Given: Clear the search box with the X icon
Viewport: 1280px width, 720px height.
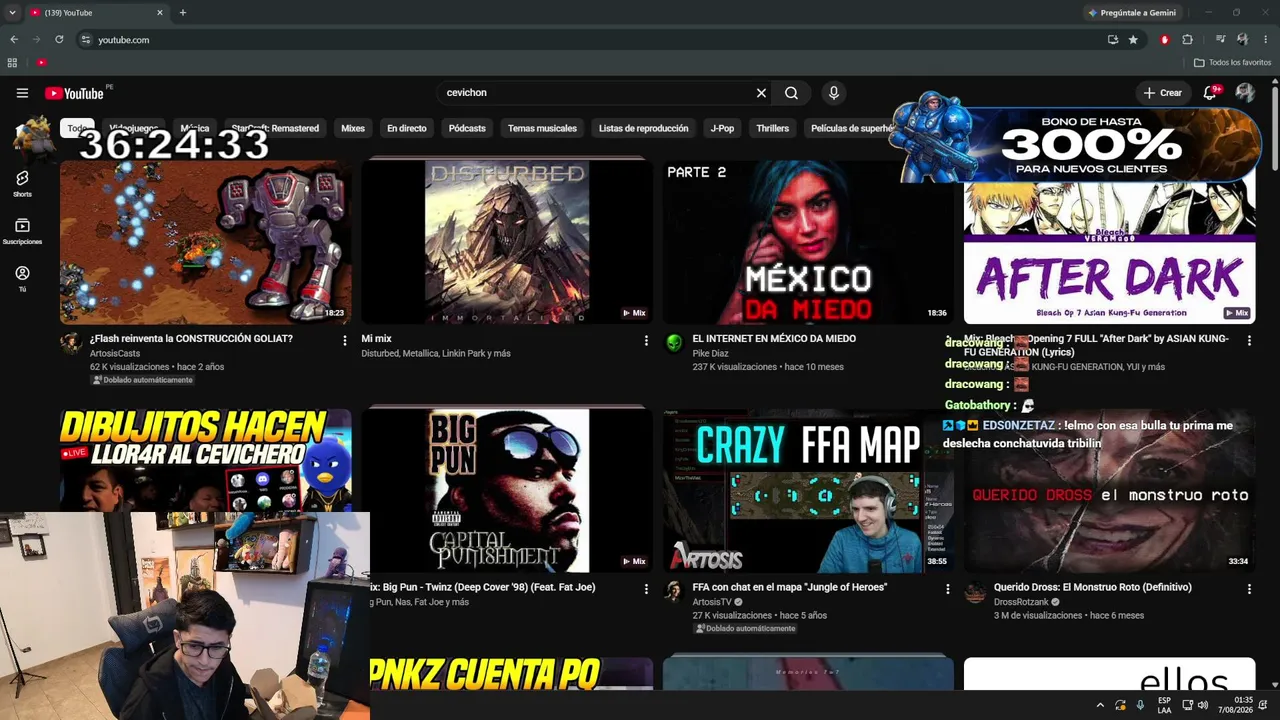Looking at the screenshot, I should (761, 93).
